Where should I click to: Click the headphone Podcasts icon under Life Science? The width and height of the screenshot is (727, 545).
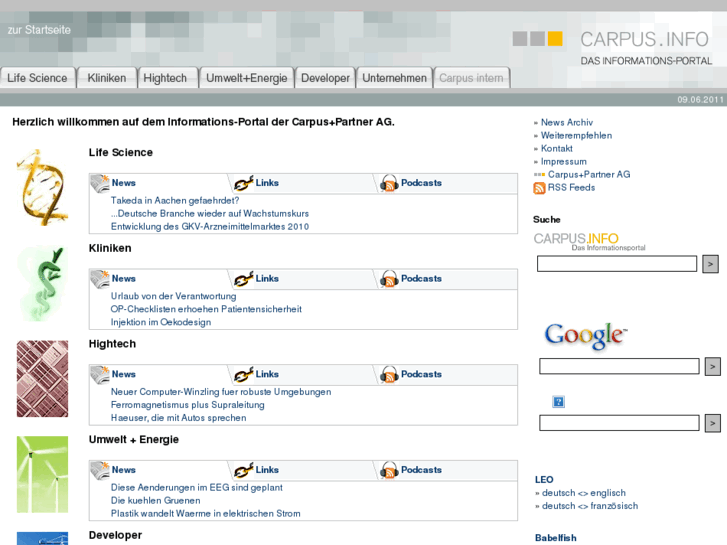389,183
